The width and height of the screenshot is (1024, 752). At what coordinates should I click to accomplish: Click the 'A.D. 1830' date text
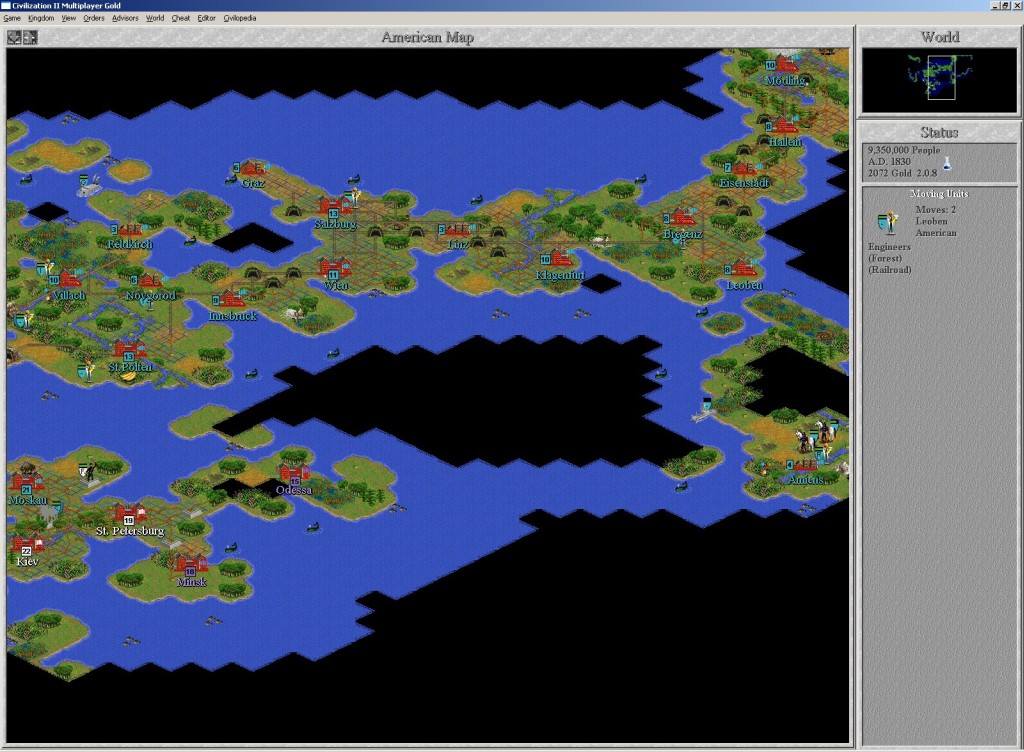tap(889, 161)
